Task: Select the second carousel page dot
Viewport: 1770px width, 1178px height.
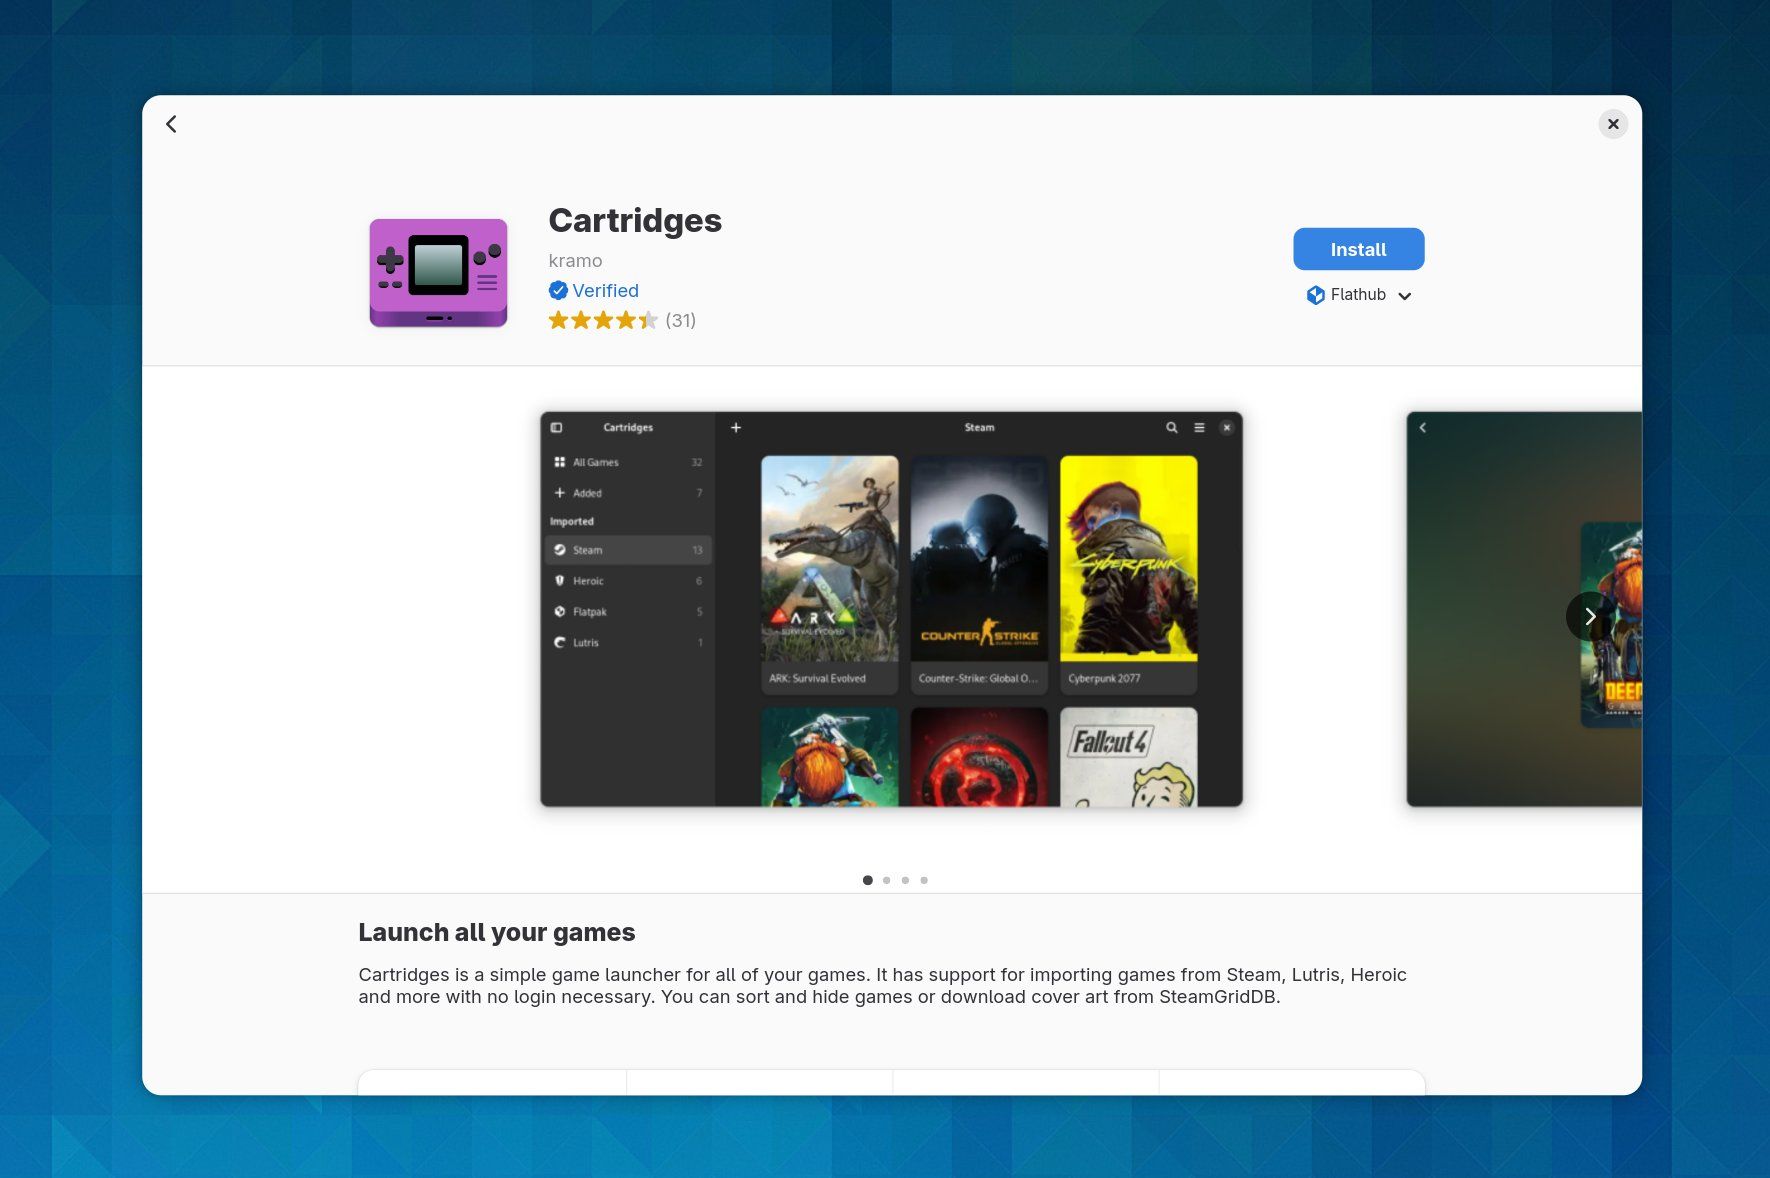Action: pyautogui.click(x=886, y=880)
